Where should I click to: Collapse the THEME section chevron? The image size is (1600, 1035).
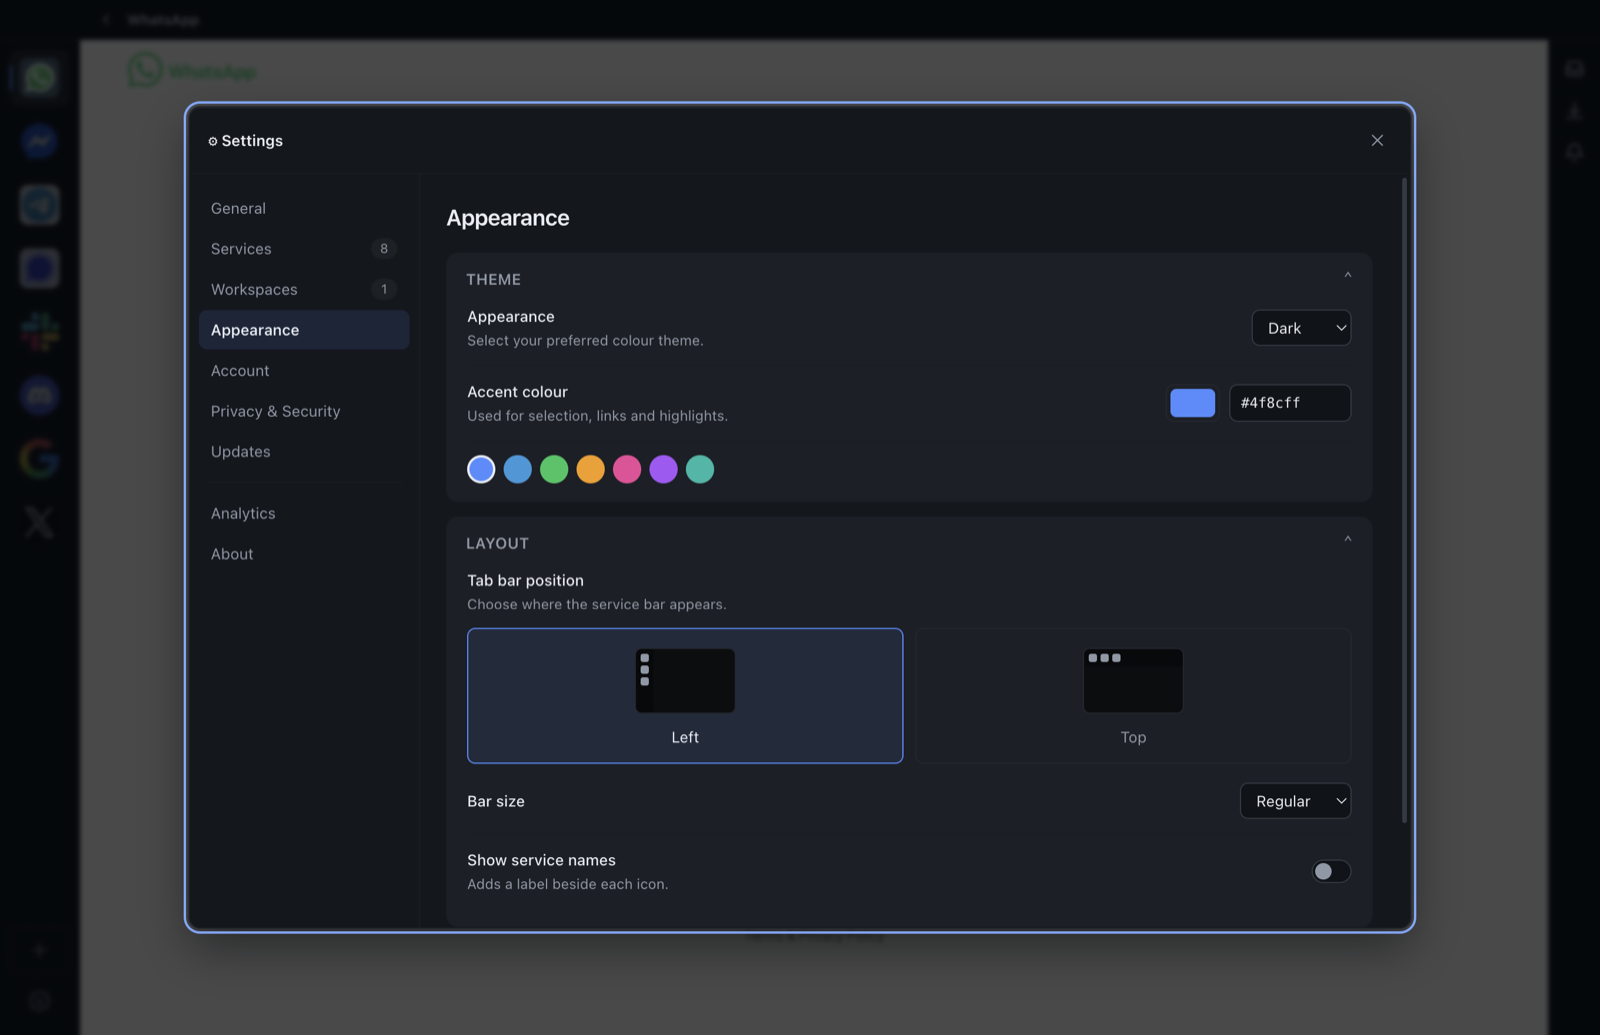point(1347,276)
